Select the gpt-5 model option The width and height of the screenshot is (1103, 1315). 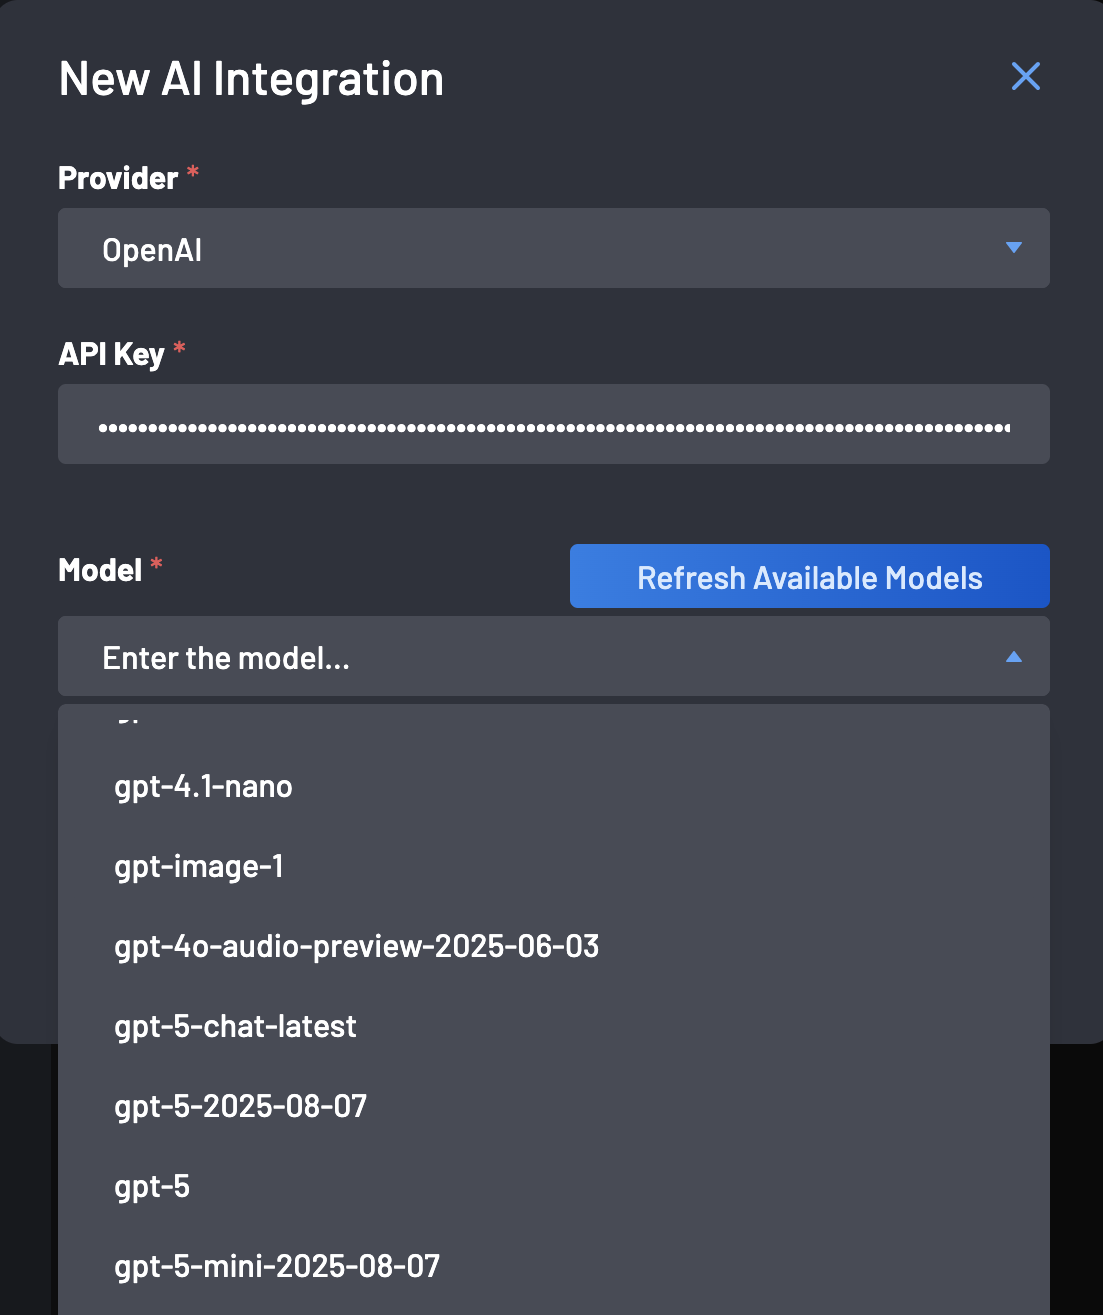pyautogui.click(x=150, y=1187)
